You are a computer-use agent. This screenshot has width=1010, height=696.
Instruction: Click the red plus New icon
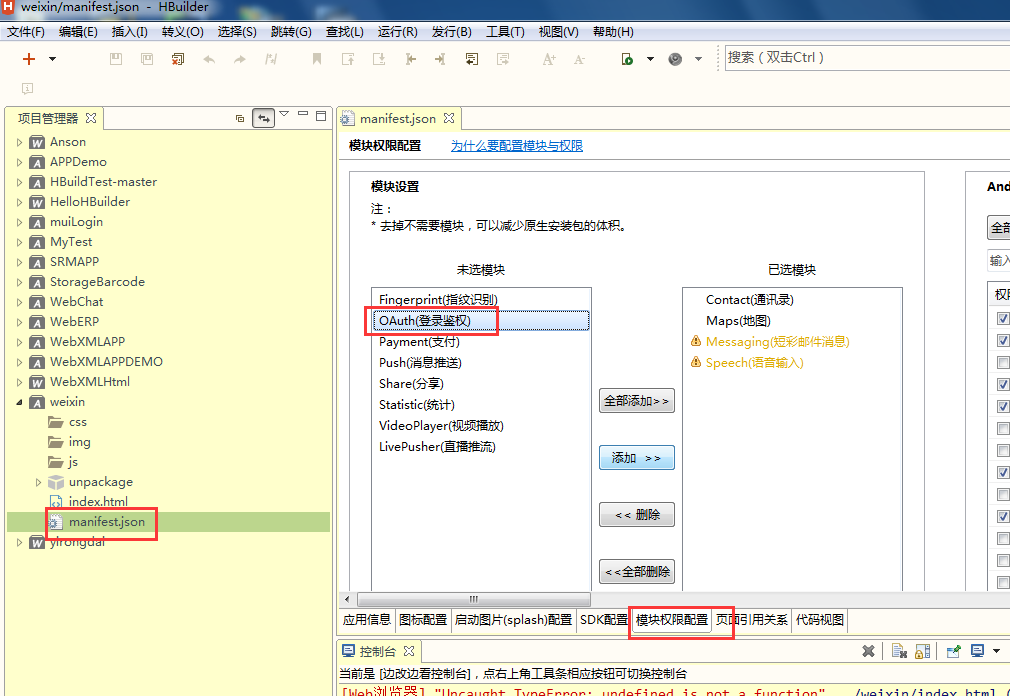(28, 59)
